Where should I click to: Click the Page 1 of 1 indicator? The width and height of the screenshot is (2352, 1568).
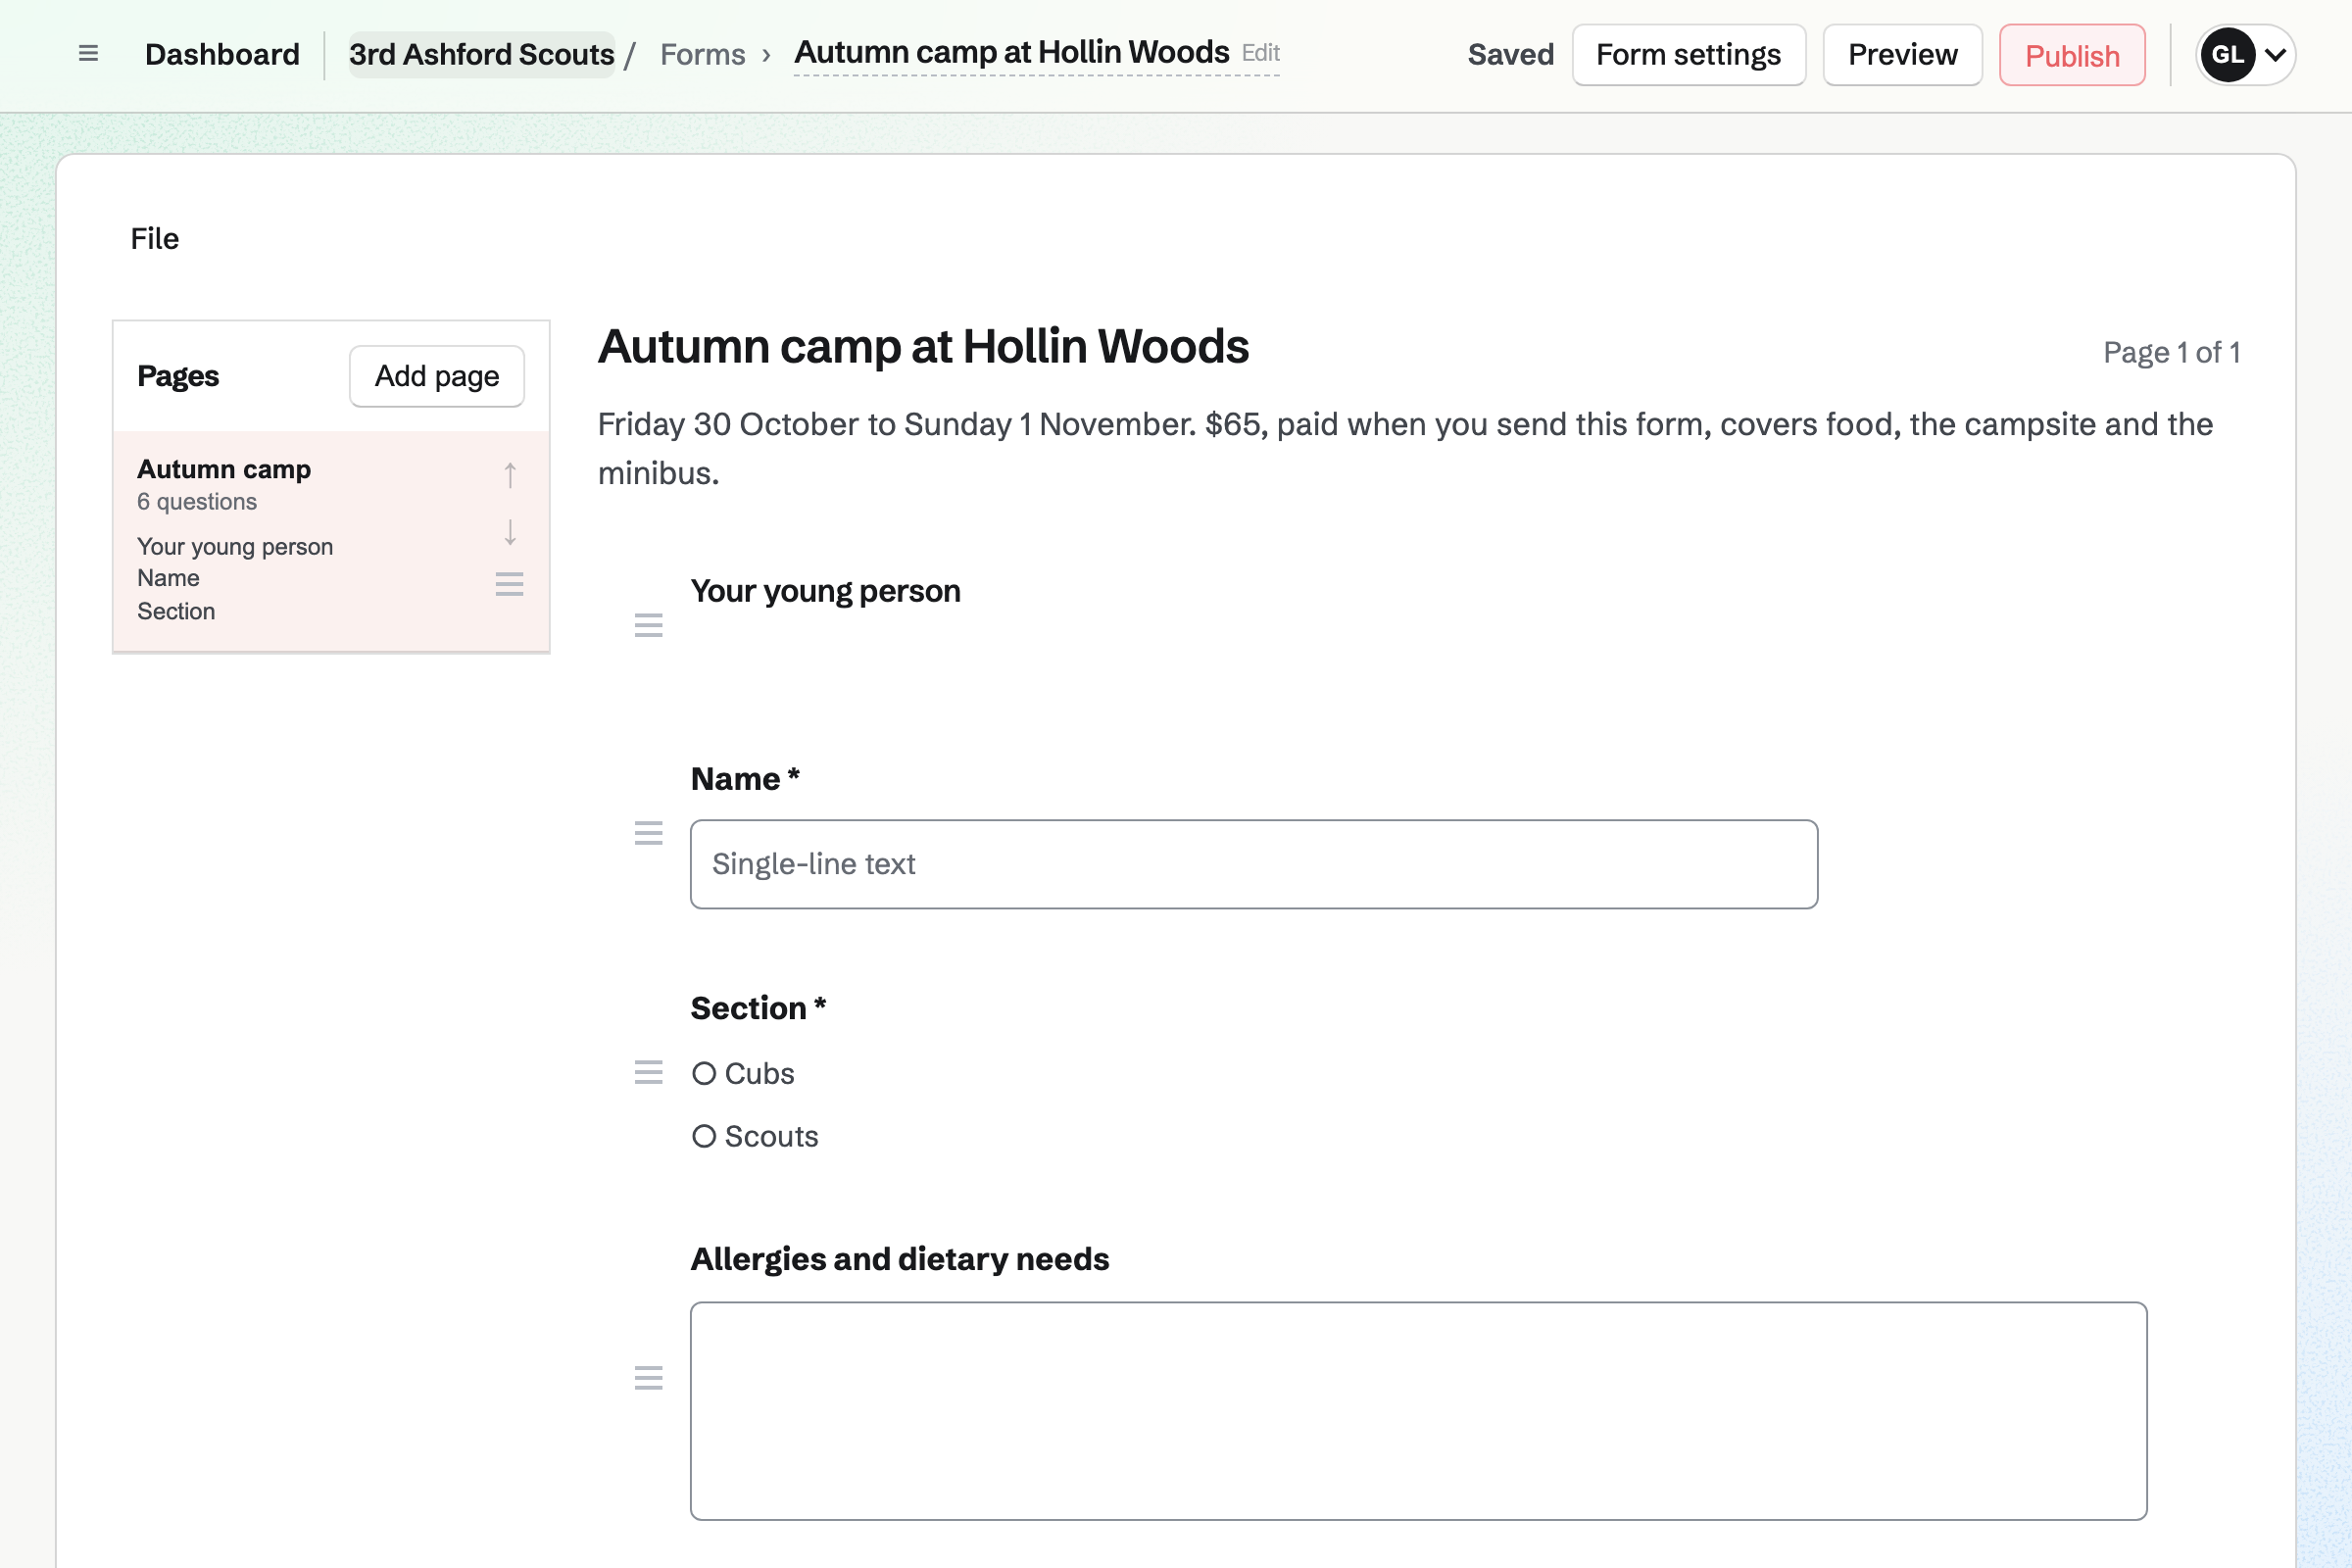tap(2171, 352)
